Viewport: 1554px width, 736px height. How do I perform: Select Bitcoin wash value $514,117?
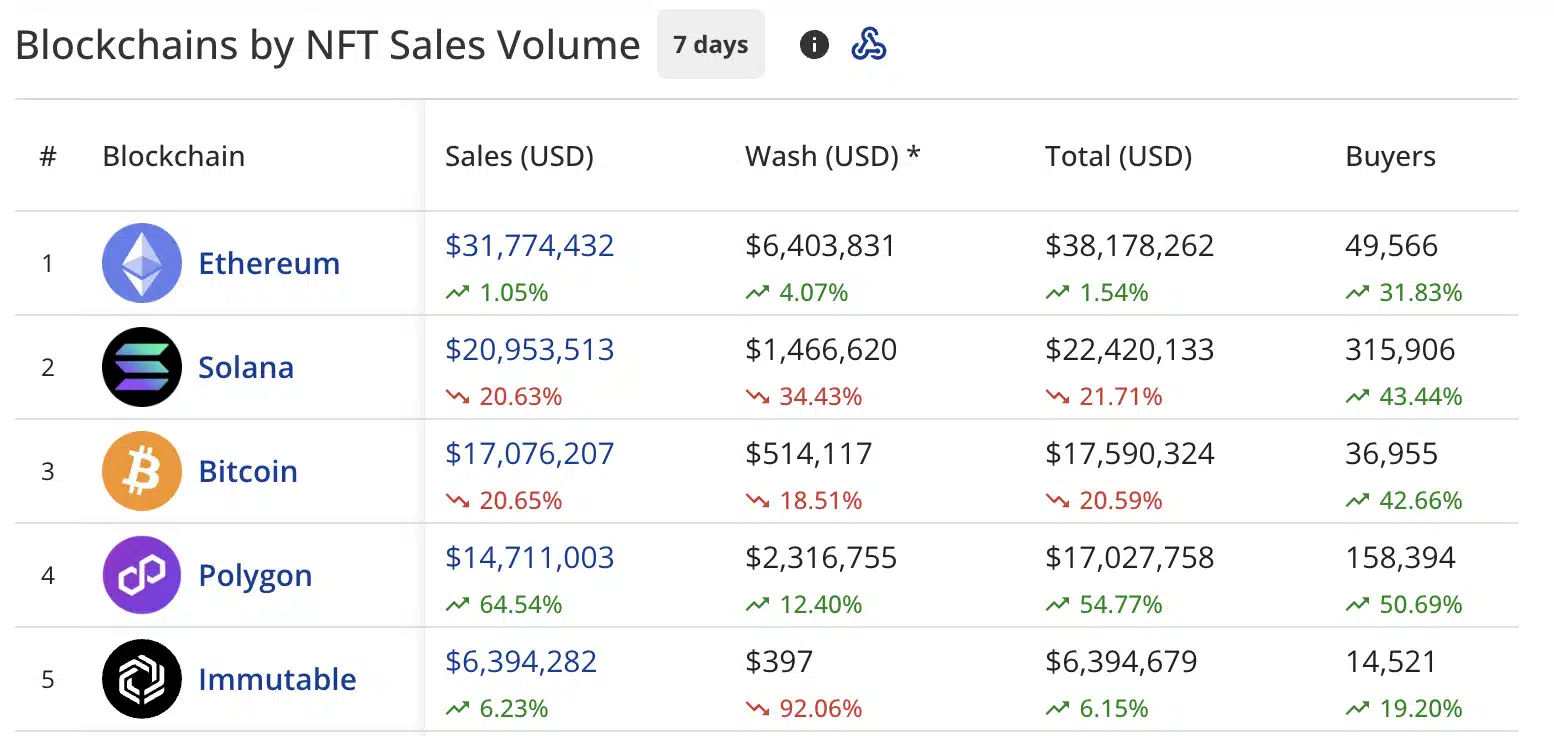coord(808,453)
